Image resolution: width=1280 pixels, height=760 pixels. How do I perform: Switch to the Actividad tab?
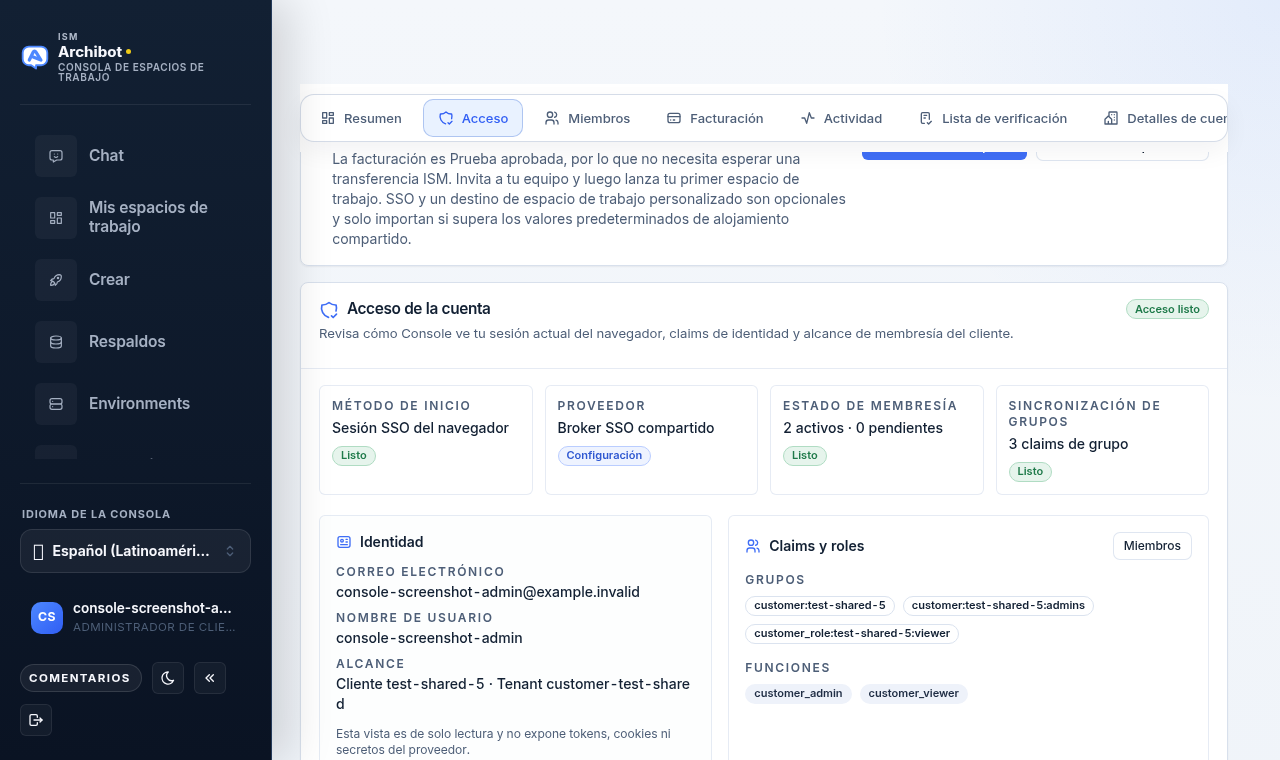(x=841, y=118)
